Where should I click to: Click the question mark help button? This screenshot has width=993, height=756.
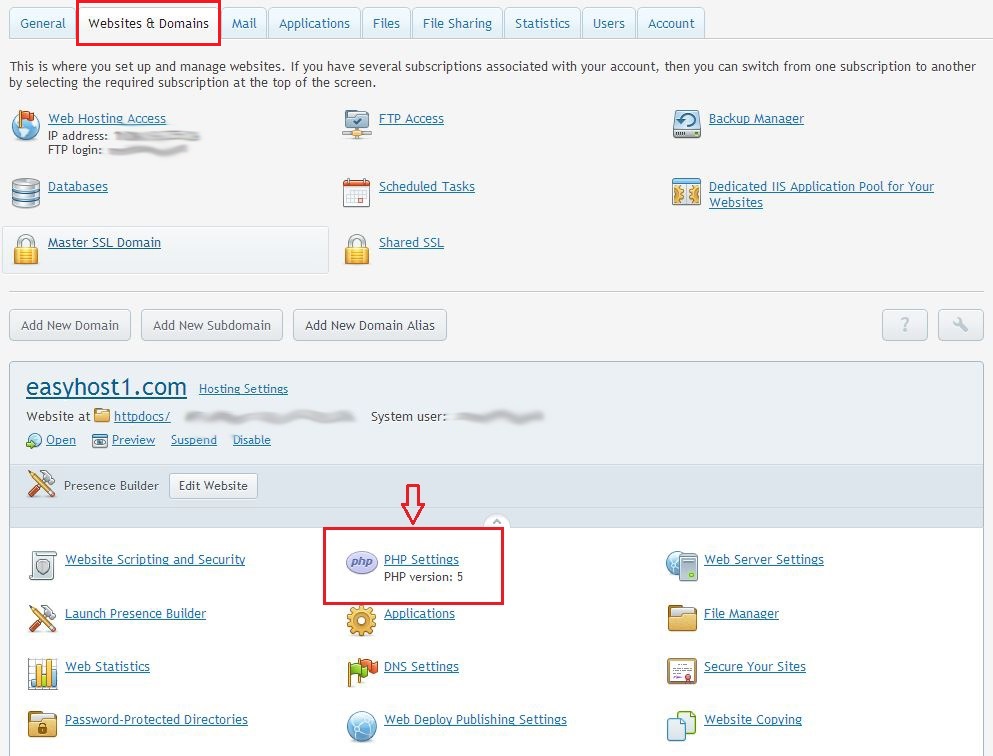click(905, 325)
